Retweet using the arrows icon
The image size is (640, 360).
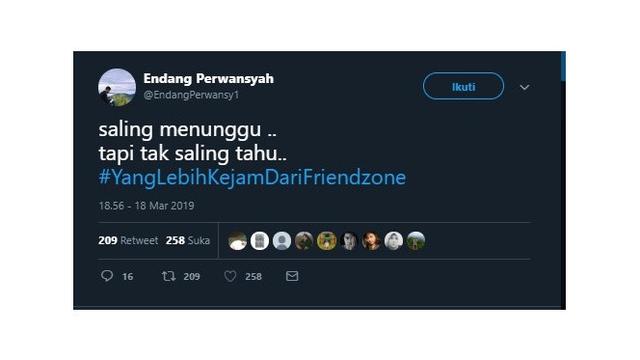169,276
